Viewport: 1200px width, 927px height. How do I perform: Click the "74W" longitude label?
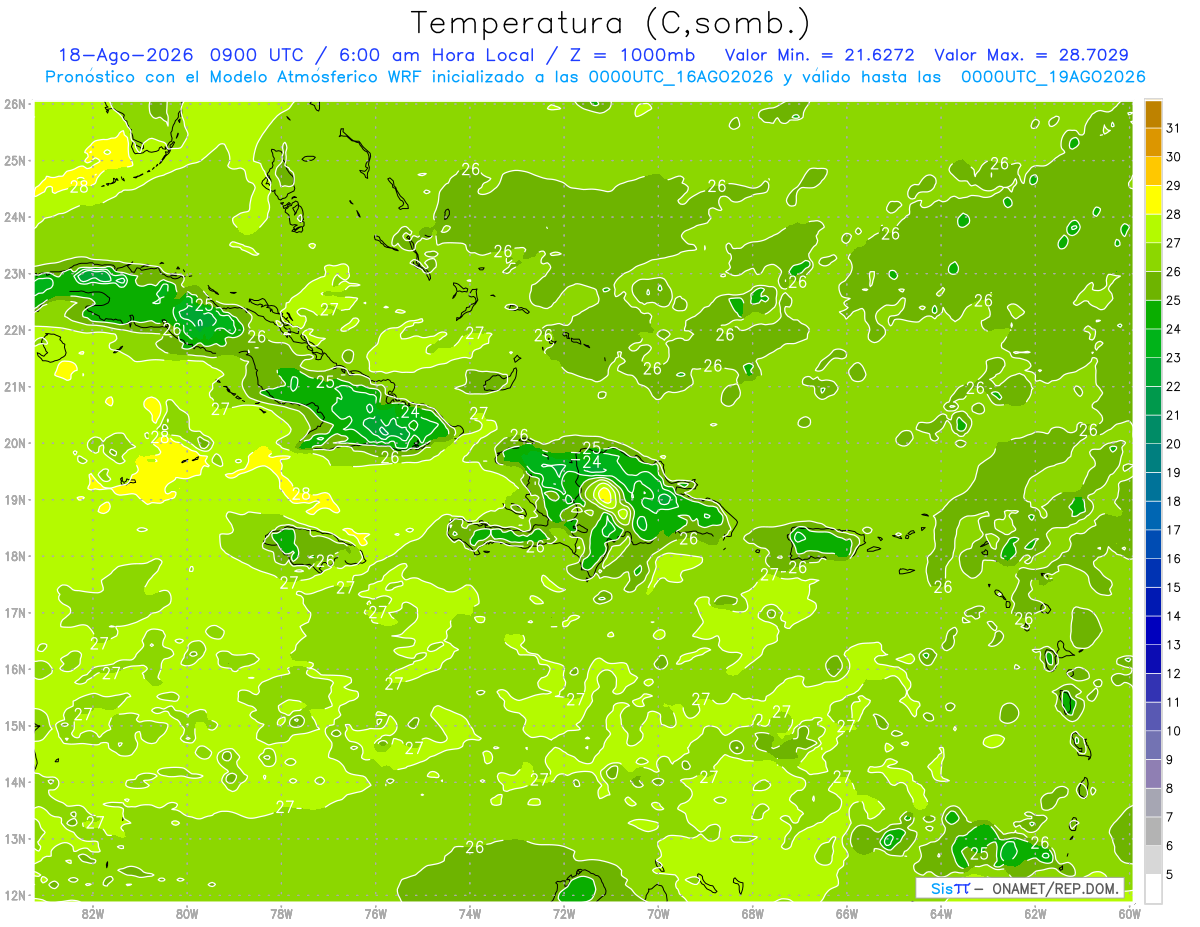[469, 913]
